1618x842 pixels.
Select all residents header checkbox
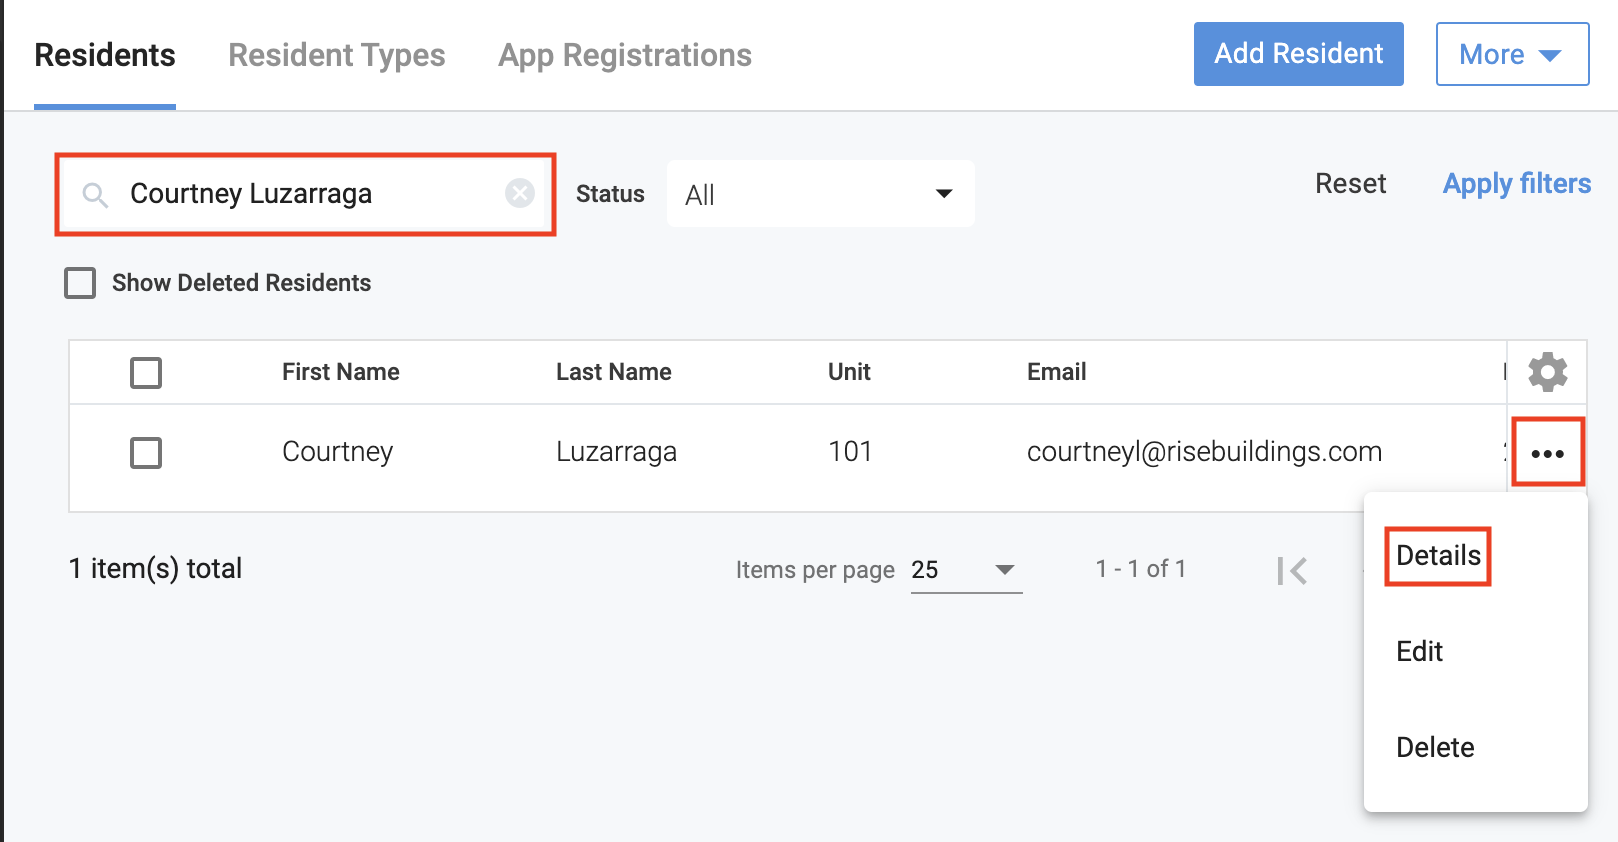[x=146, y=373]
